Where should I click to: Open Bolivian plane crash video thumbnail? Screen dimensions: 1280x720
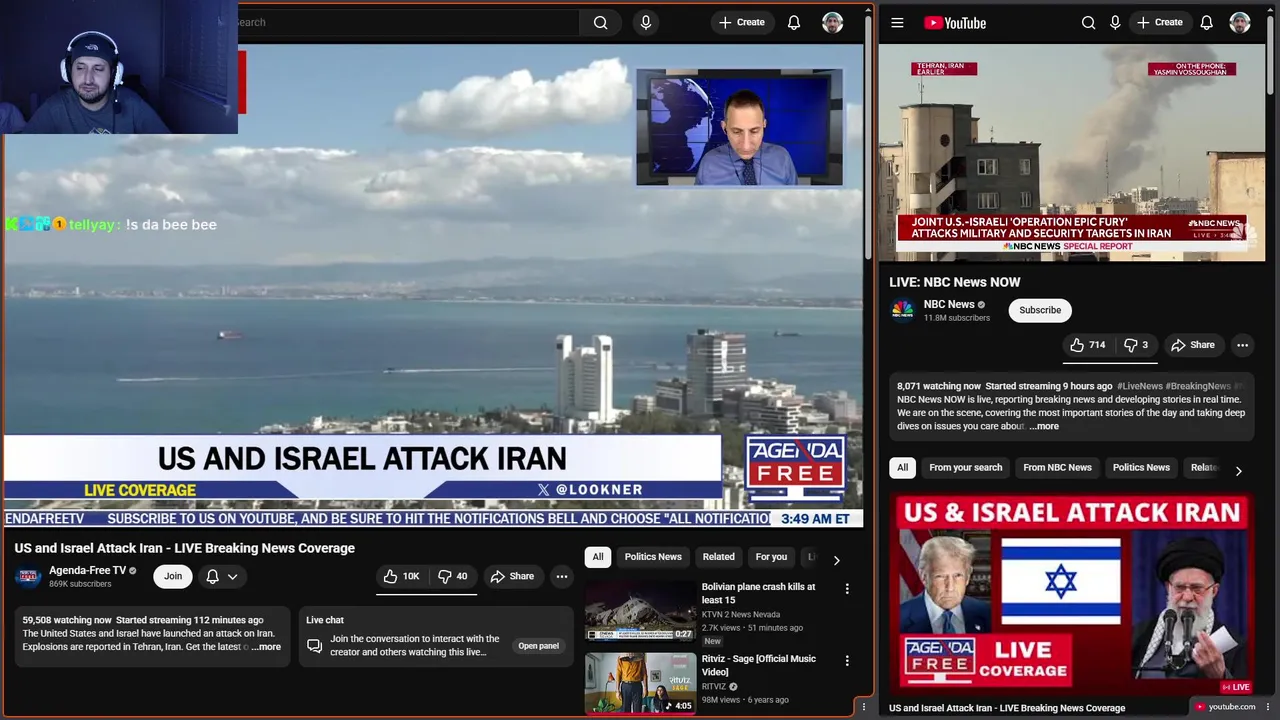coord(640,610)
